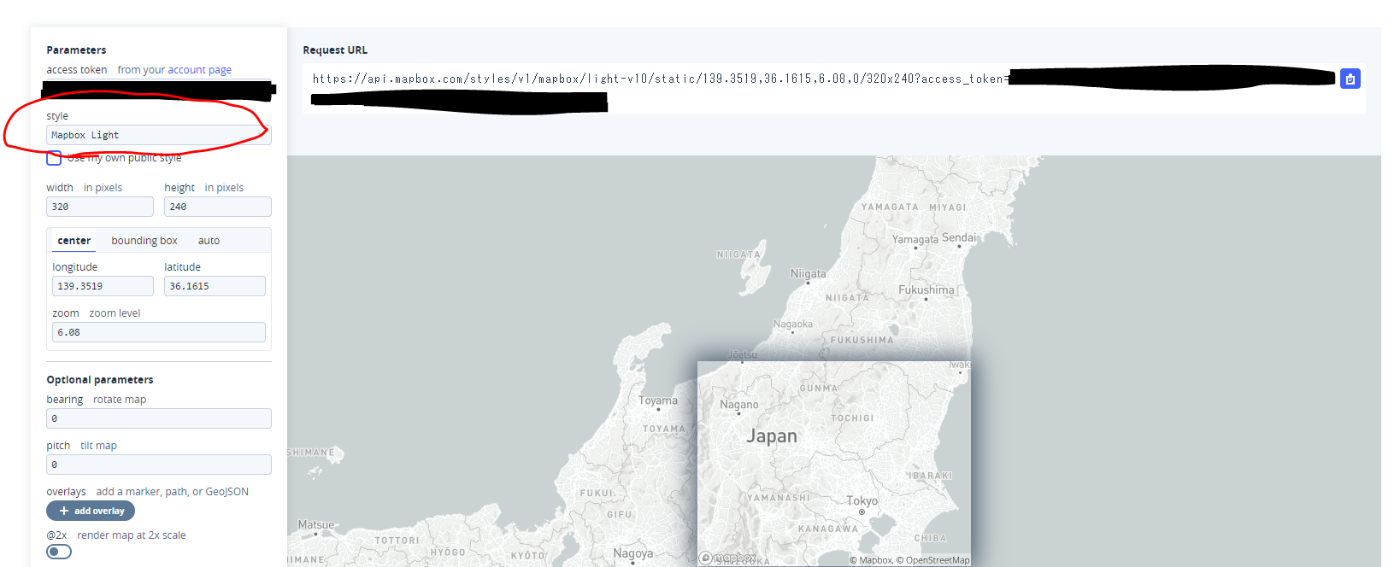The width and height of the screenshot is (1400, 567).
Task: Click the Tokyo label on map
Action: click(x=862, y=501)
